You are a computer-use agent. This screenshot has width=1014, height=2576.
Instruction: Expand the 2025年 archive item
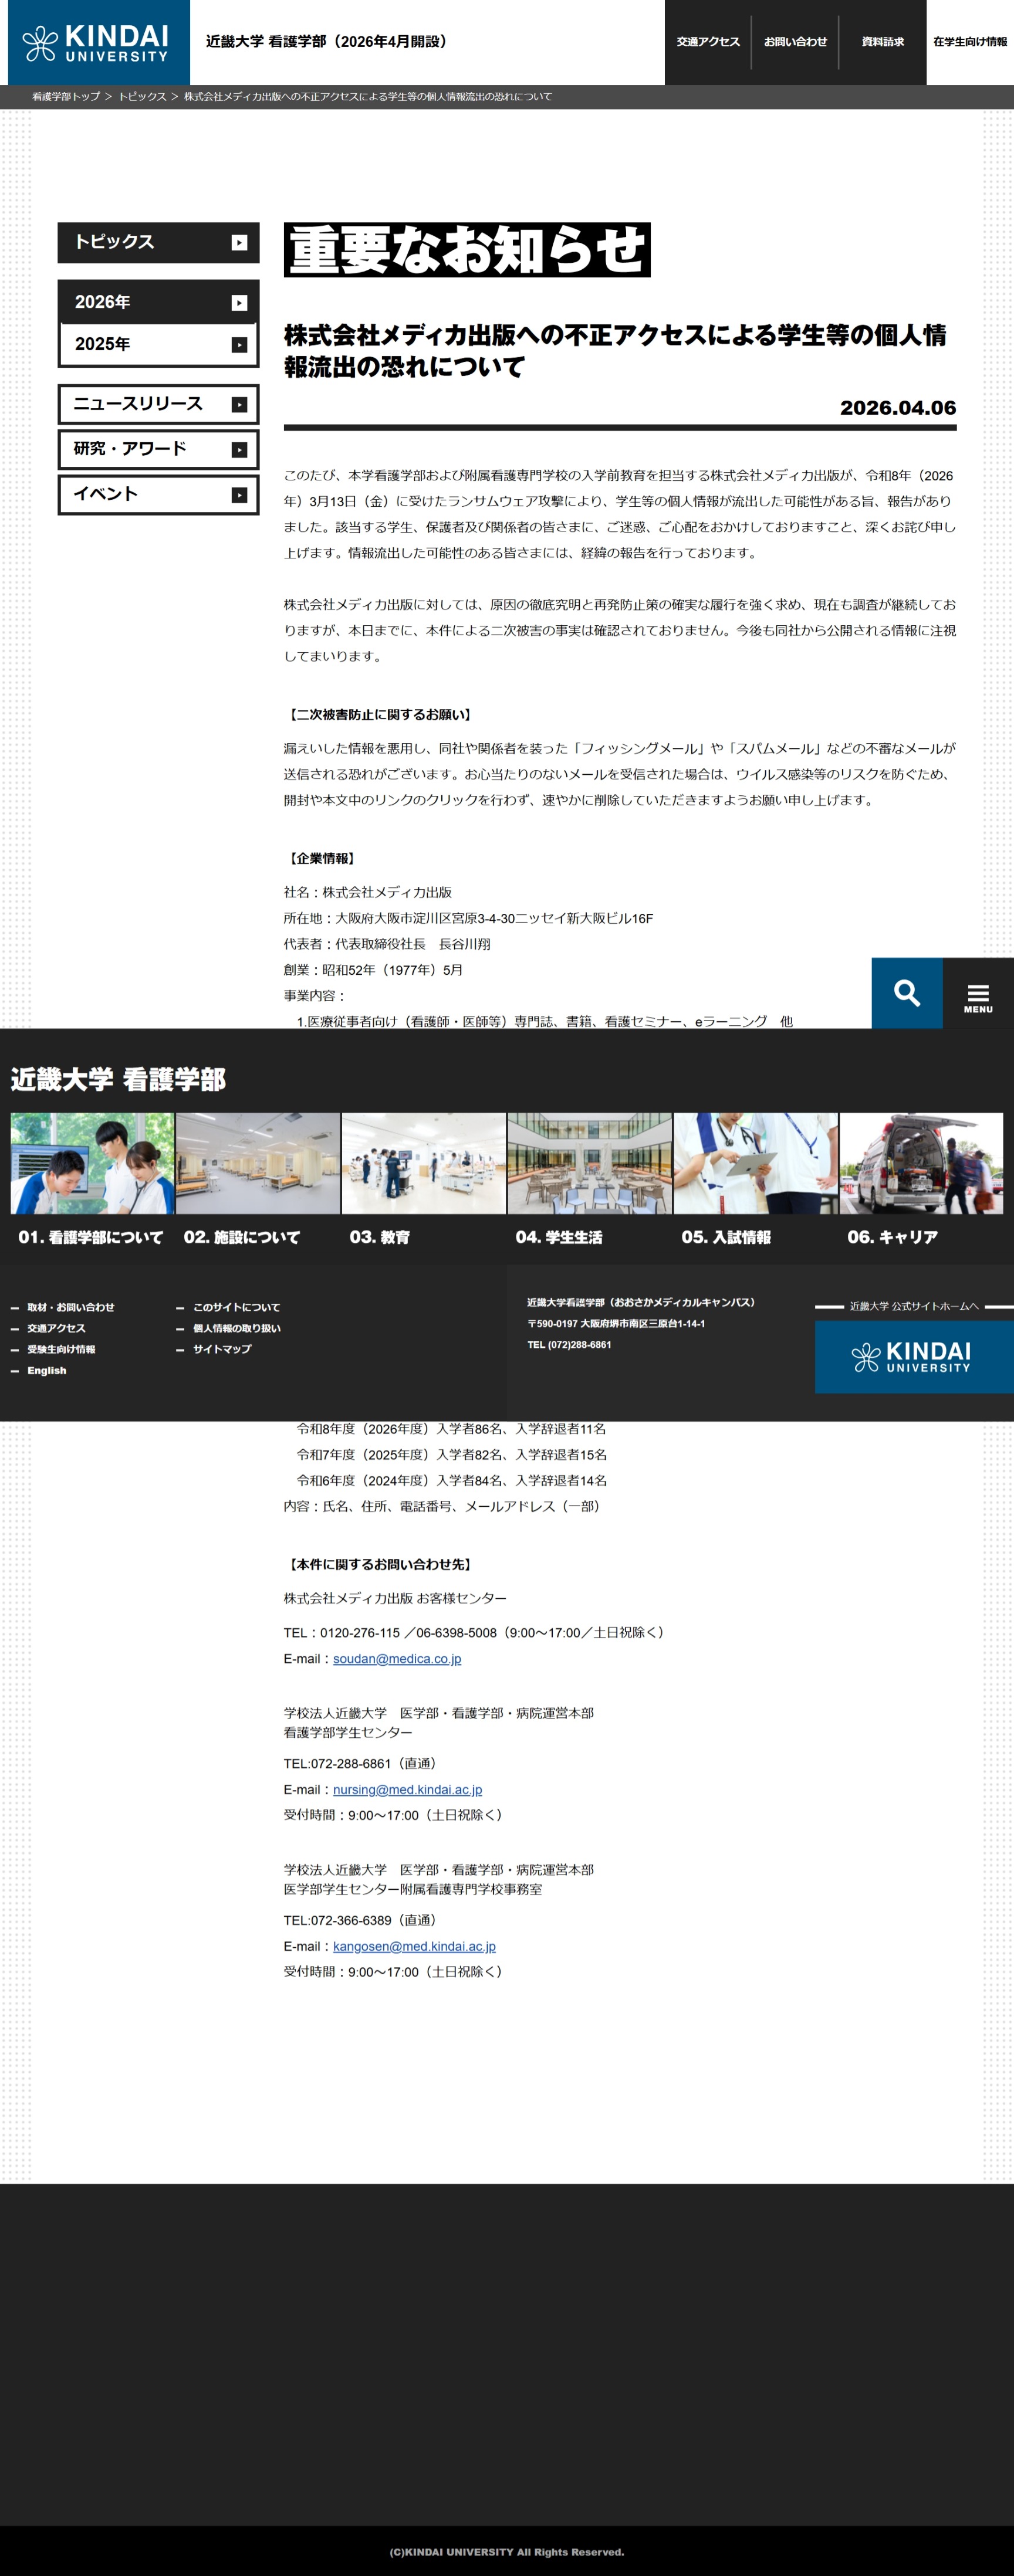click(158, 345)
